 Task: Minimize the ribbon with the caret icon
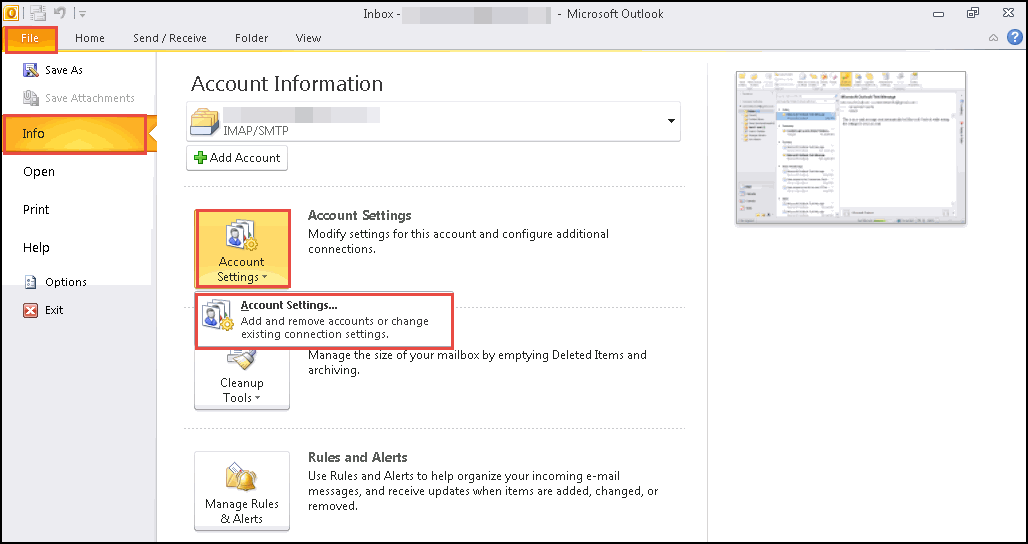(993, 38)
